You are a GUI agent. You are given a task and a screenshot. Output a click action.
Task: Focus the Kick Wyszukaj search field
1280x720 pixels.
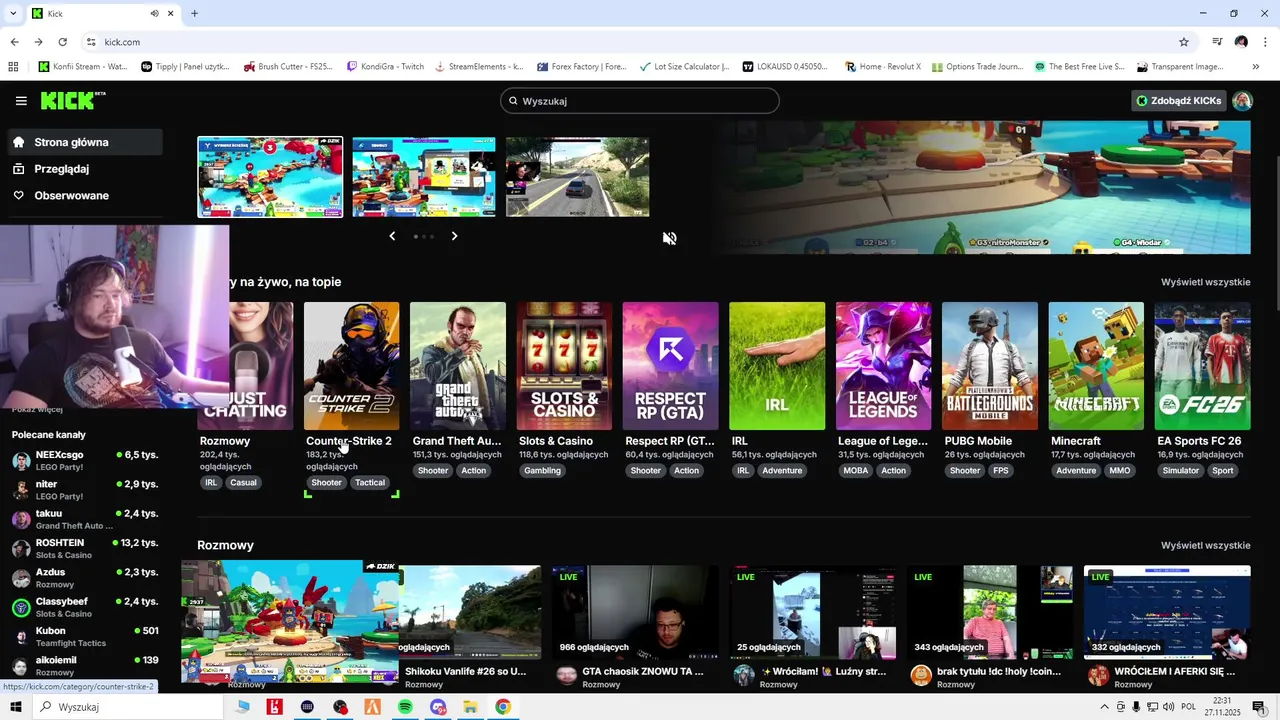(x=640, y=101)
